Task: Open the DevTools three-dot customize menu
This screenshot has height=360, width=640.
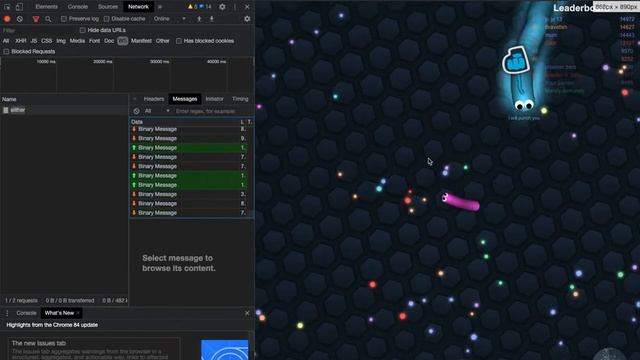Action: tap(235, 7)
